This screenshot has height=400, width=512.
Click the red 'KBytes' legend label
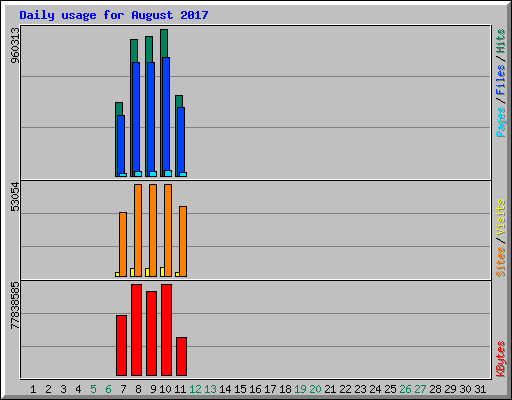pyautogui.click(x=501, y=359)
